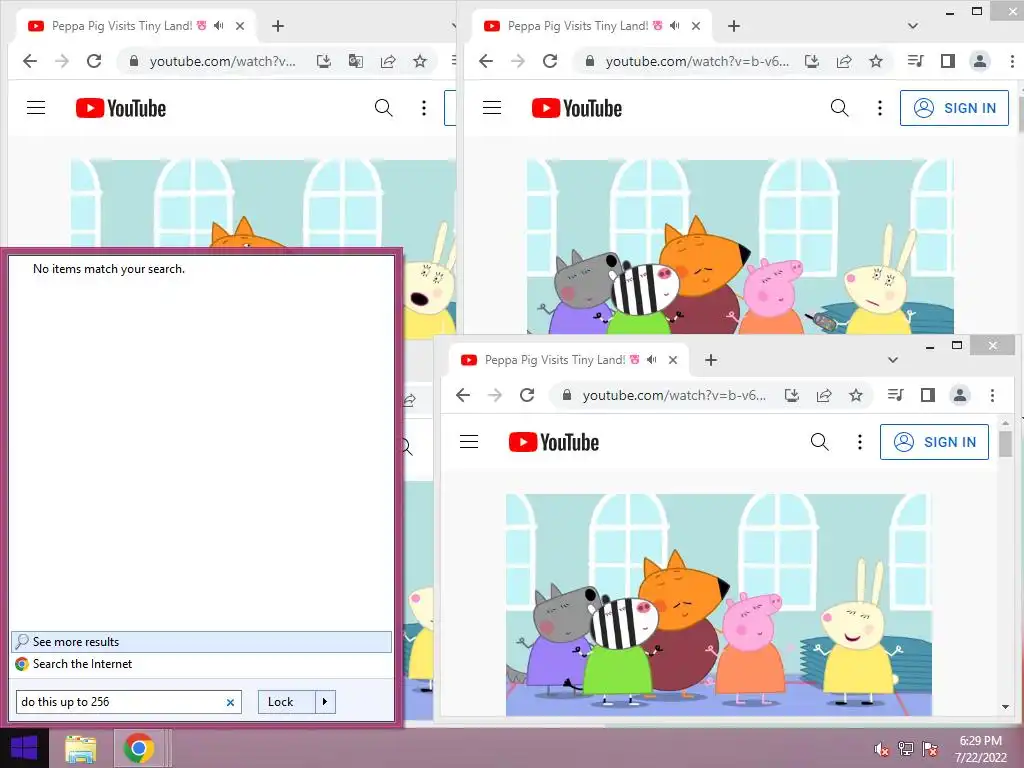Click YouTube logo in top-left window
The image size is (1024, 768).
point(121,108)
